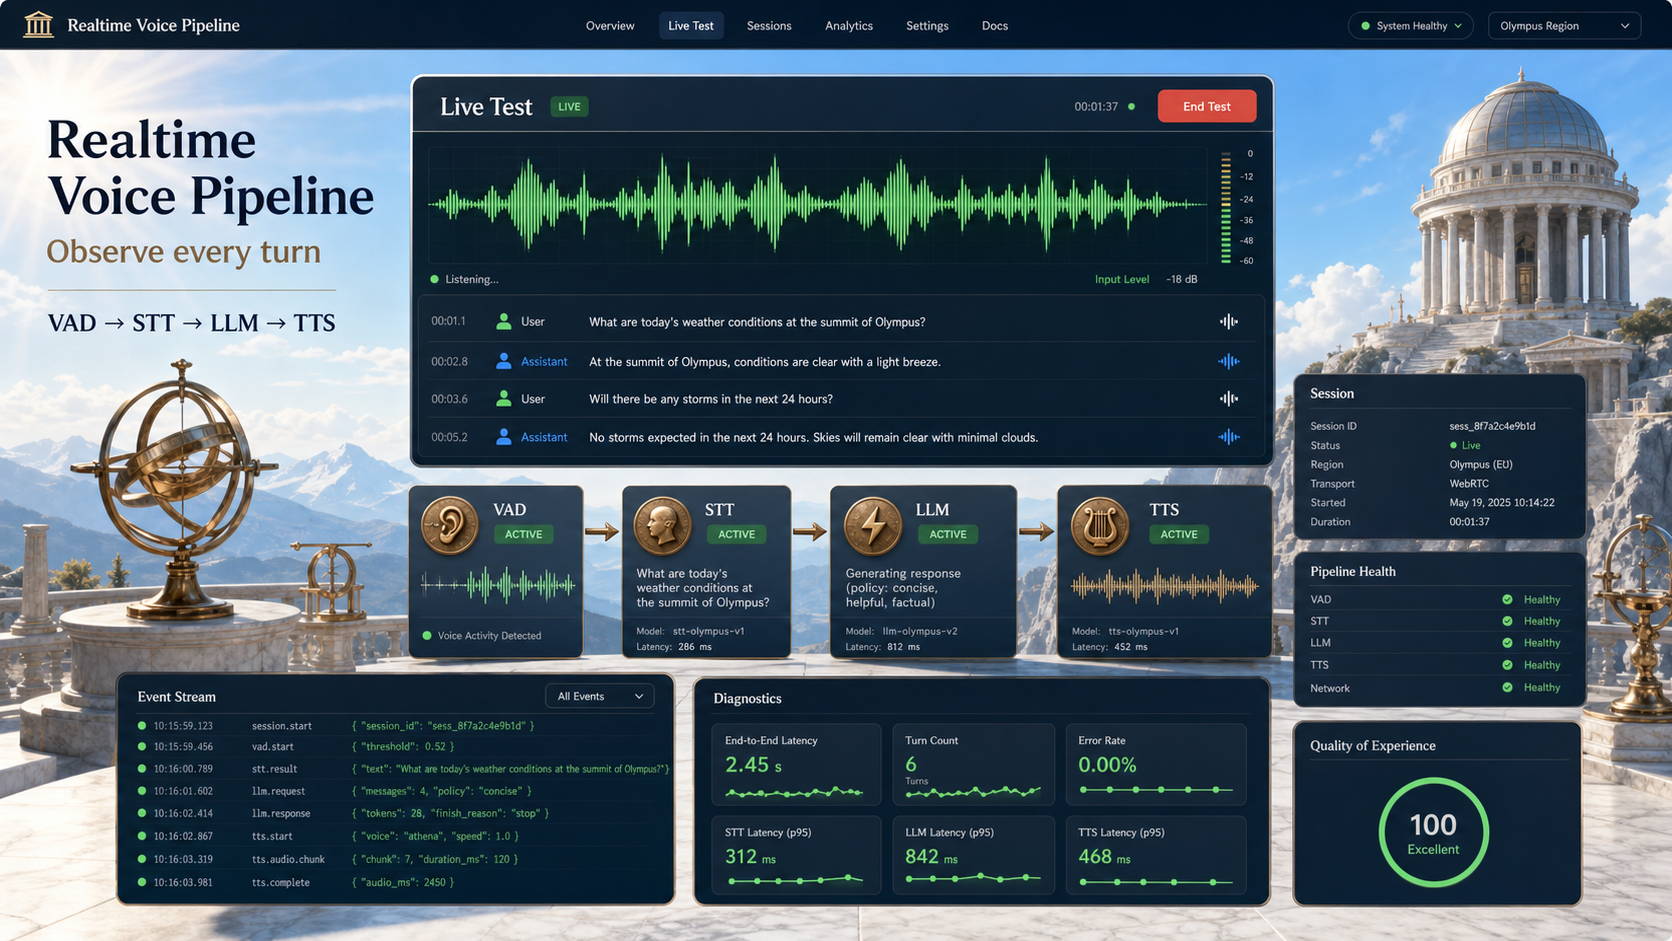Viewport: 1672px width, 941px height.
Task: Click the green recording dot beside timer
Action: 1132,106
